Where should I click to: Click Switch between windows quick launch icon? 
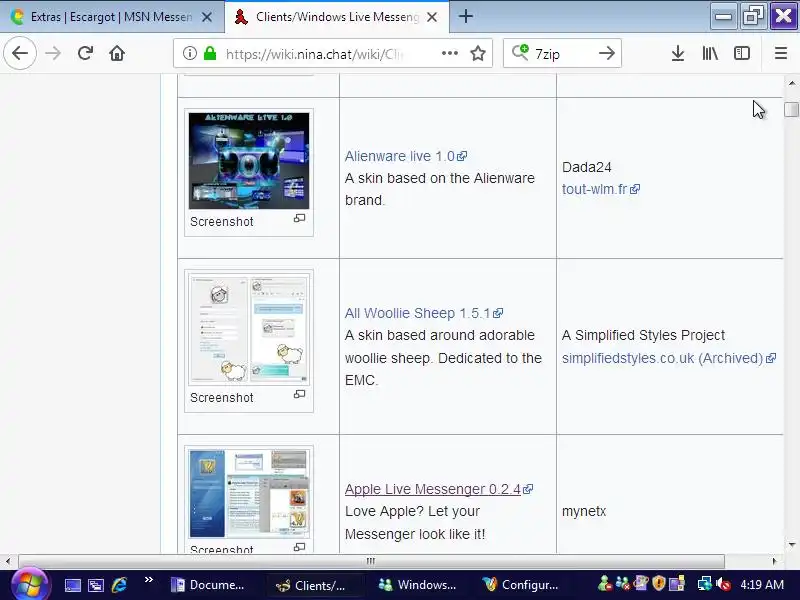click(95, 585)
